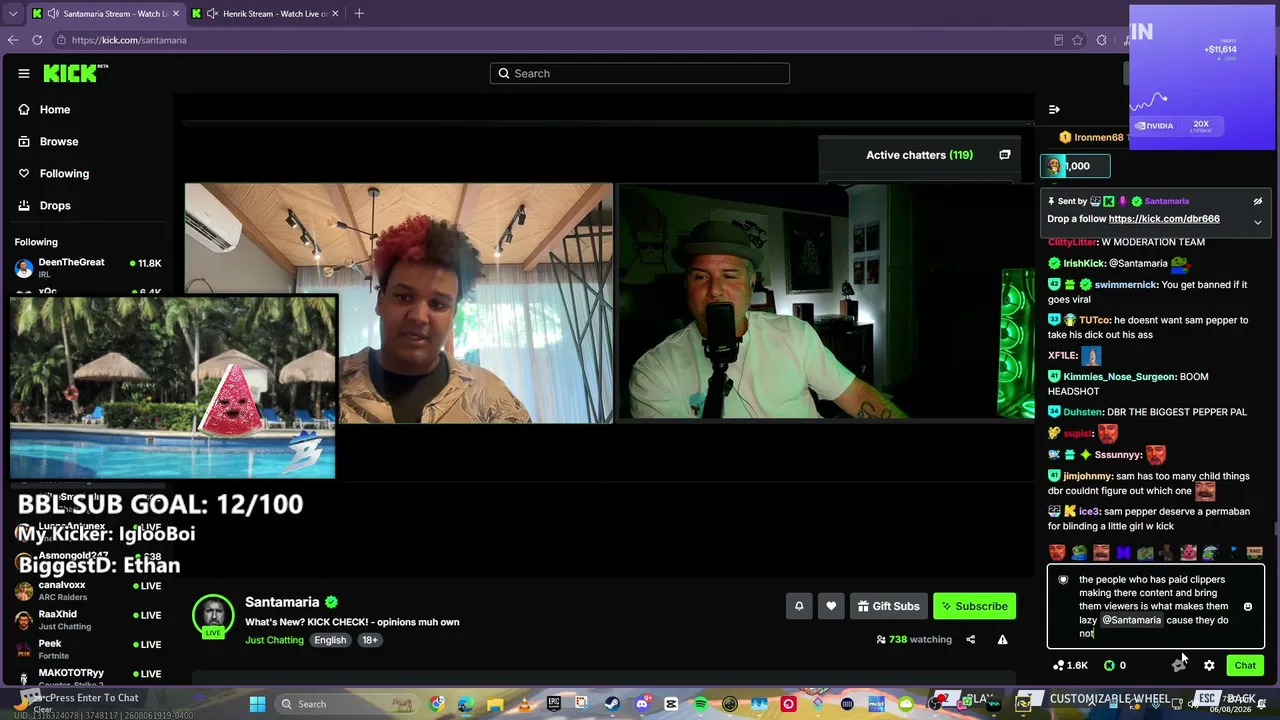The width and height of the screenshot is (1280, 720).
Task: Open DeenTheGreat channel in Following list
Action: [x=86, y=267]
